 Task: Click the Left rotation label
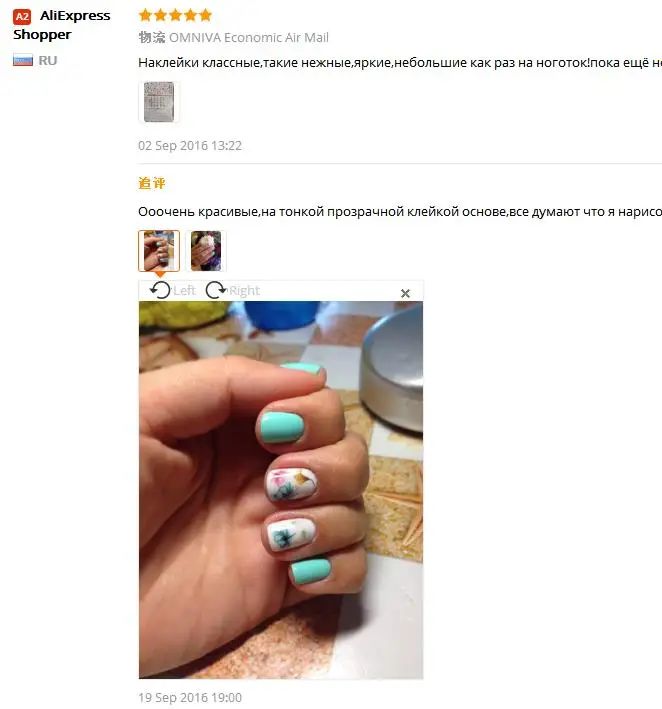(184, 290)
